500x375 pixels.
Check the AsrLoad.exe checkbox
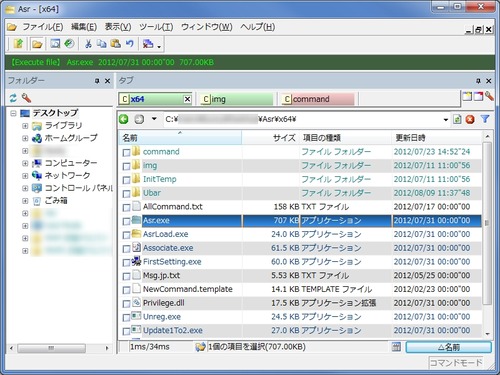[126, 235]
